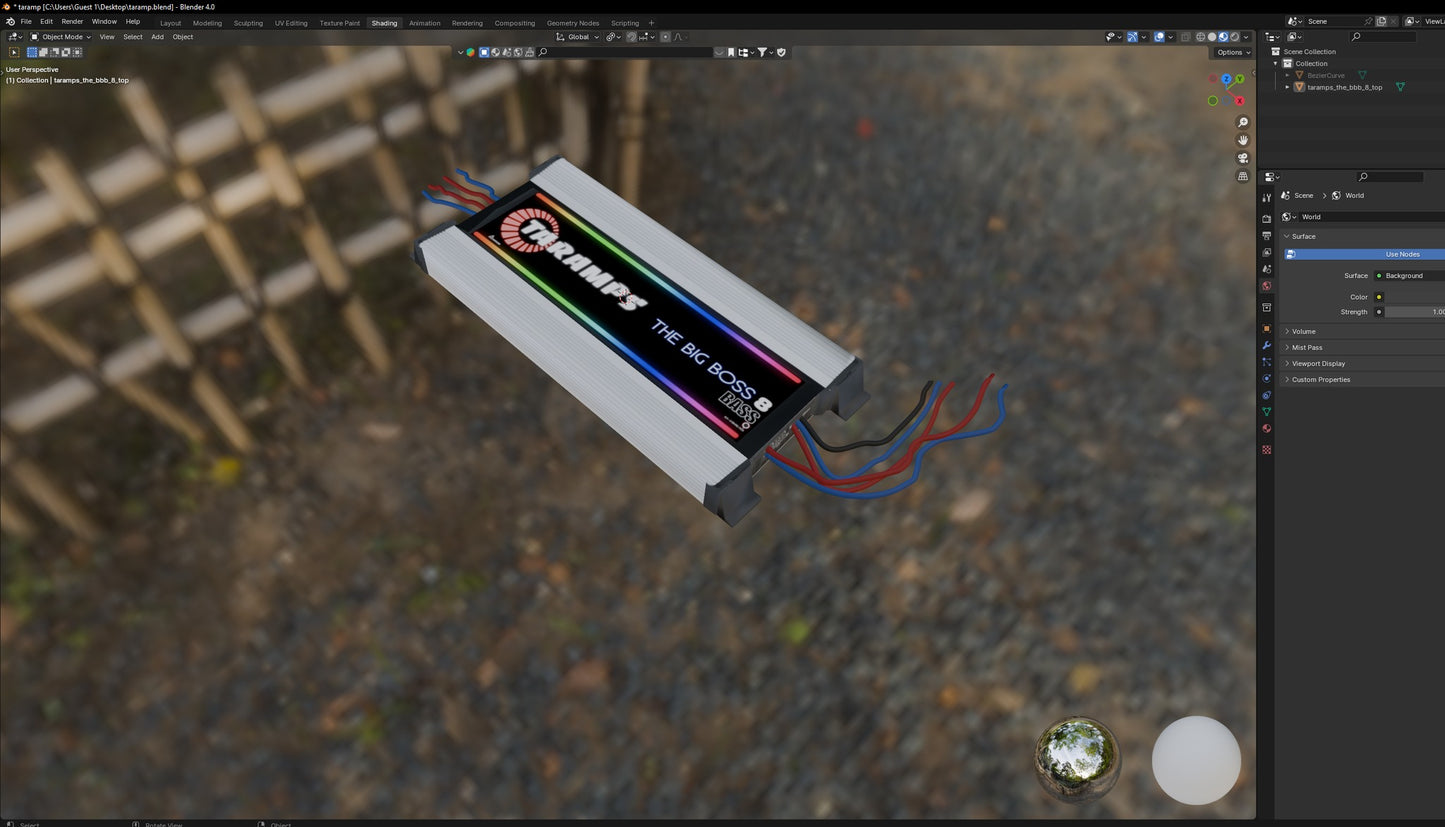The width and height of the screenshot is (1445, 827).
Task: Expand the Volume panel
Action: (x=1304, y=331)
